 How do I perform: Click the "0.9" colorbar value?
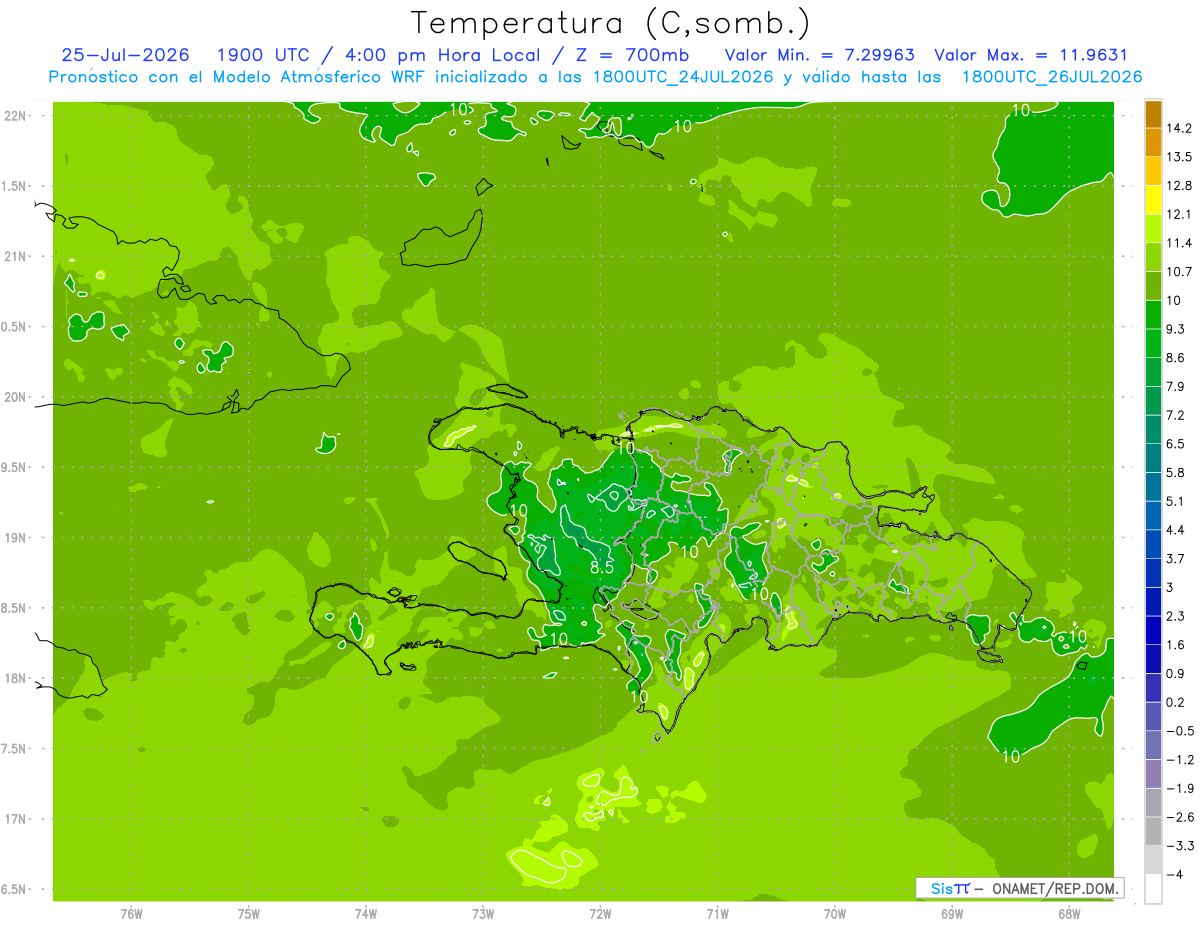[x=1176, y=674]
